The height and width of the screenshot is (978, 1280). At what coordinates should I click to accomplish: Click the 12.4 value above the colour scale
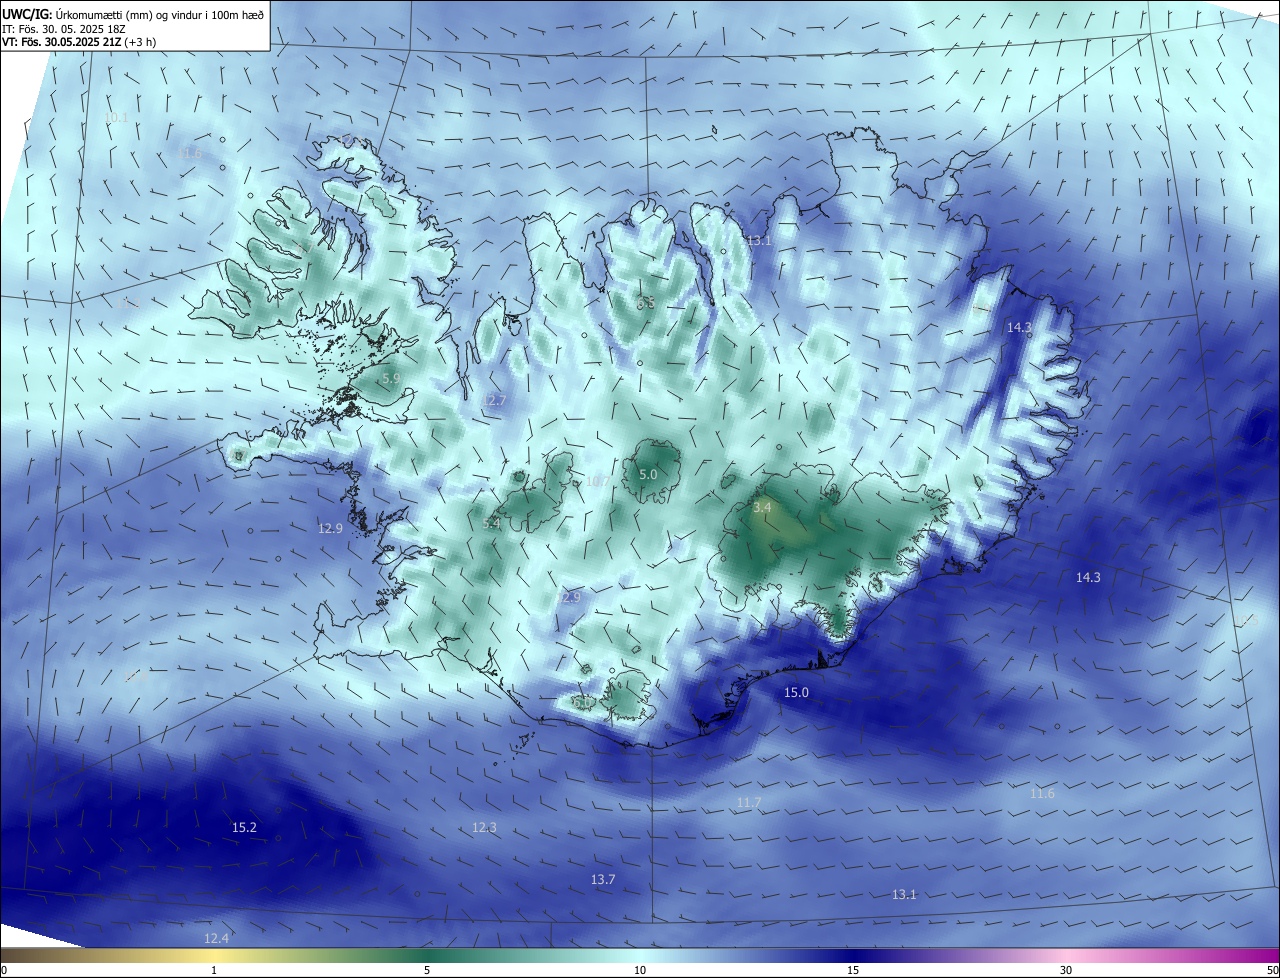[x=216, y=938]
